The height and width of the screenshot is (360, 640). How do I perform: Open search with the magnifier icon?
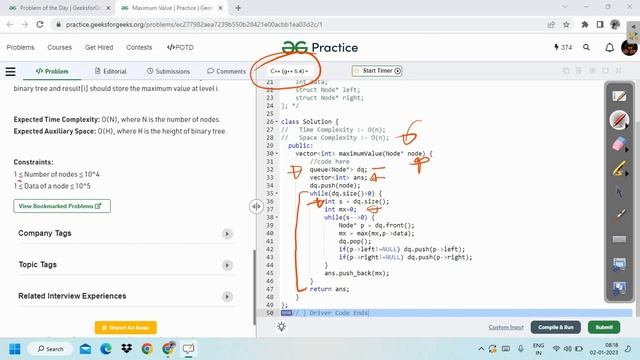click(x=586, y=47)
